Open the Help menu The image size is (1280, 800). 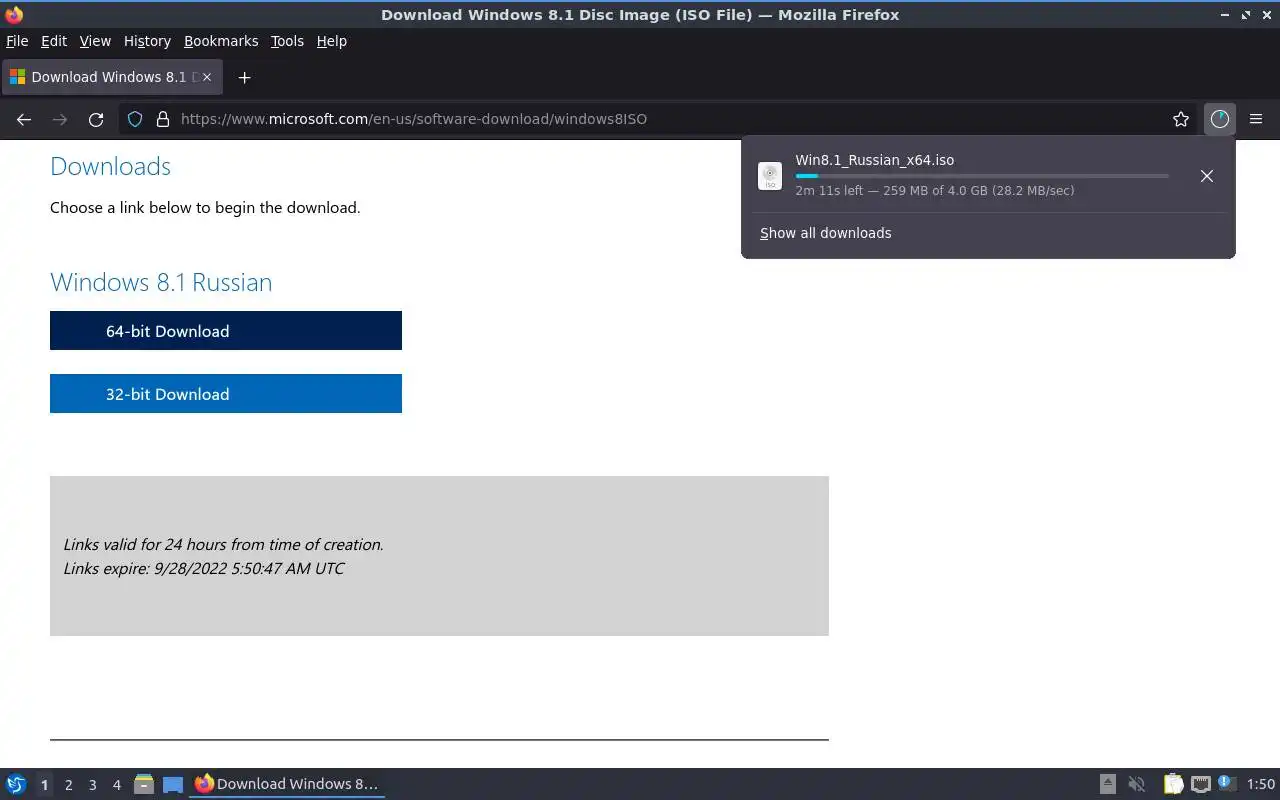(x=332, y=41)
